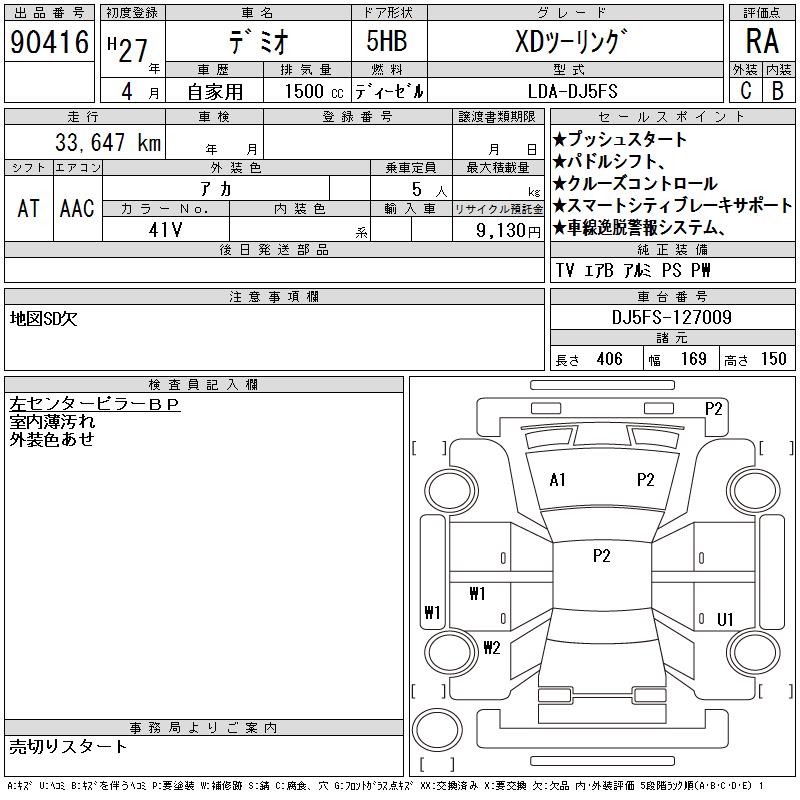Select the door type 5HB

click(x=387, y=41)
